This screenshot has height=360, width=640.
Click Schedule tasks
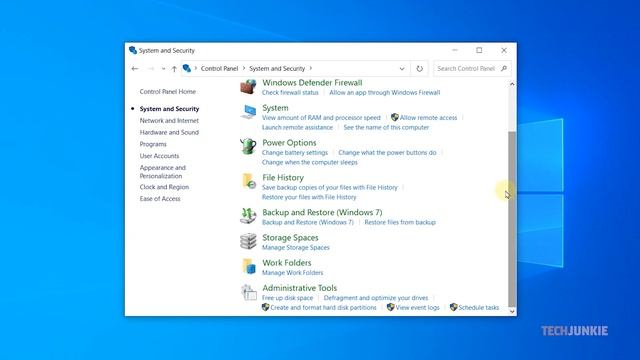tap(478, 308)
